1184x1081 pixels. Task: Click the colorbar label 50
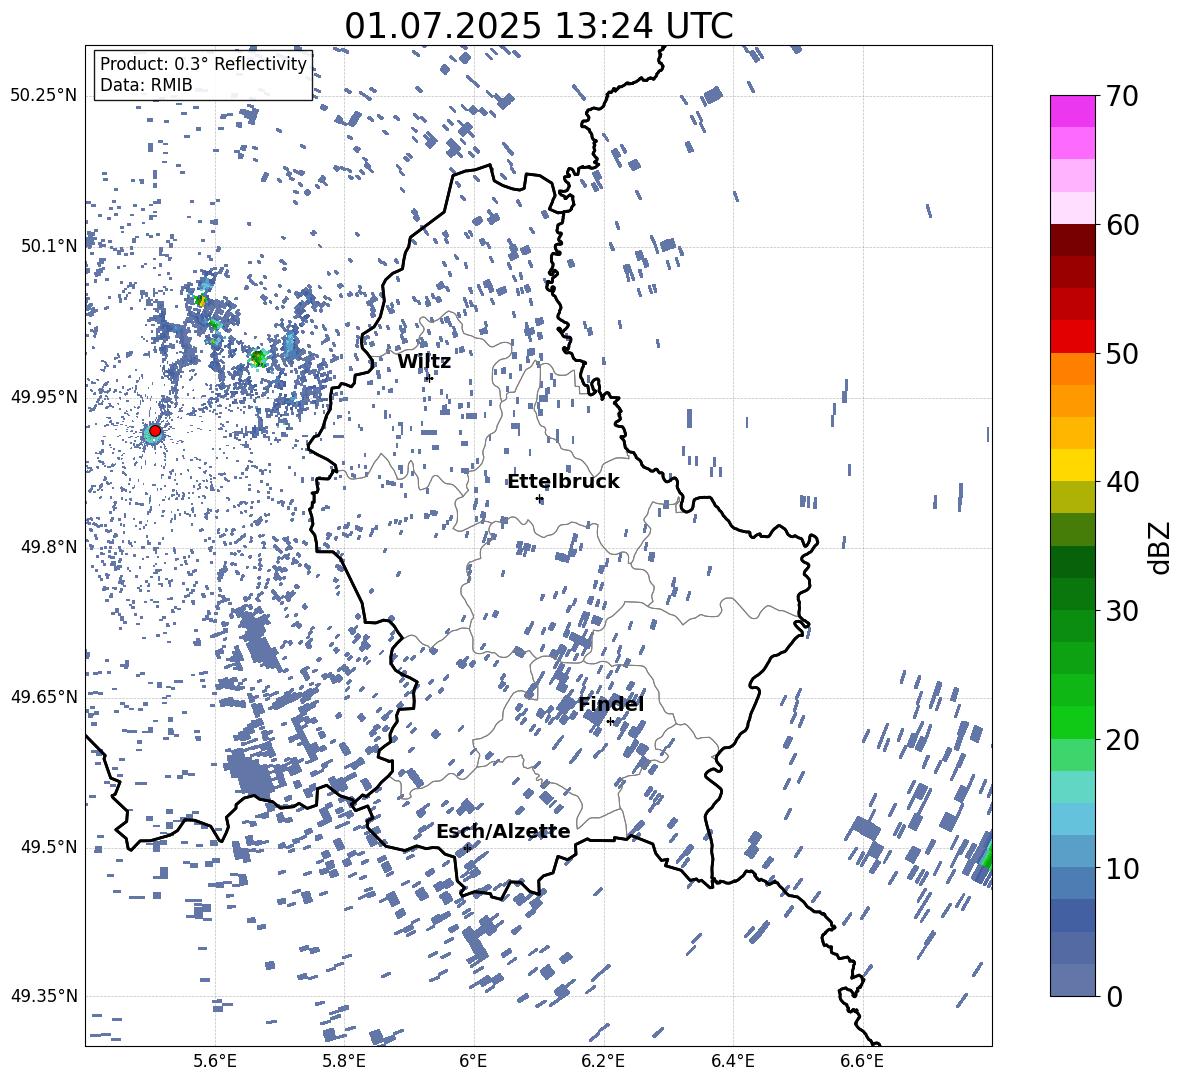(x=1122, y=353)
